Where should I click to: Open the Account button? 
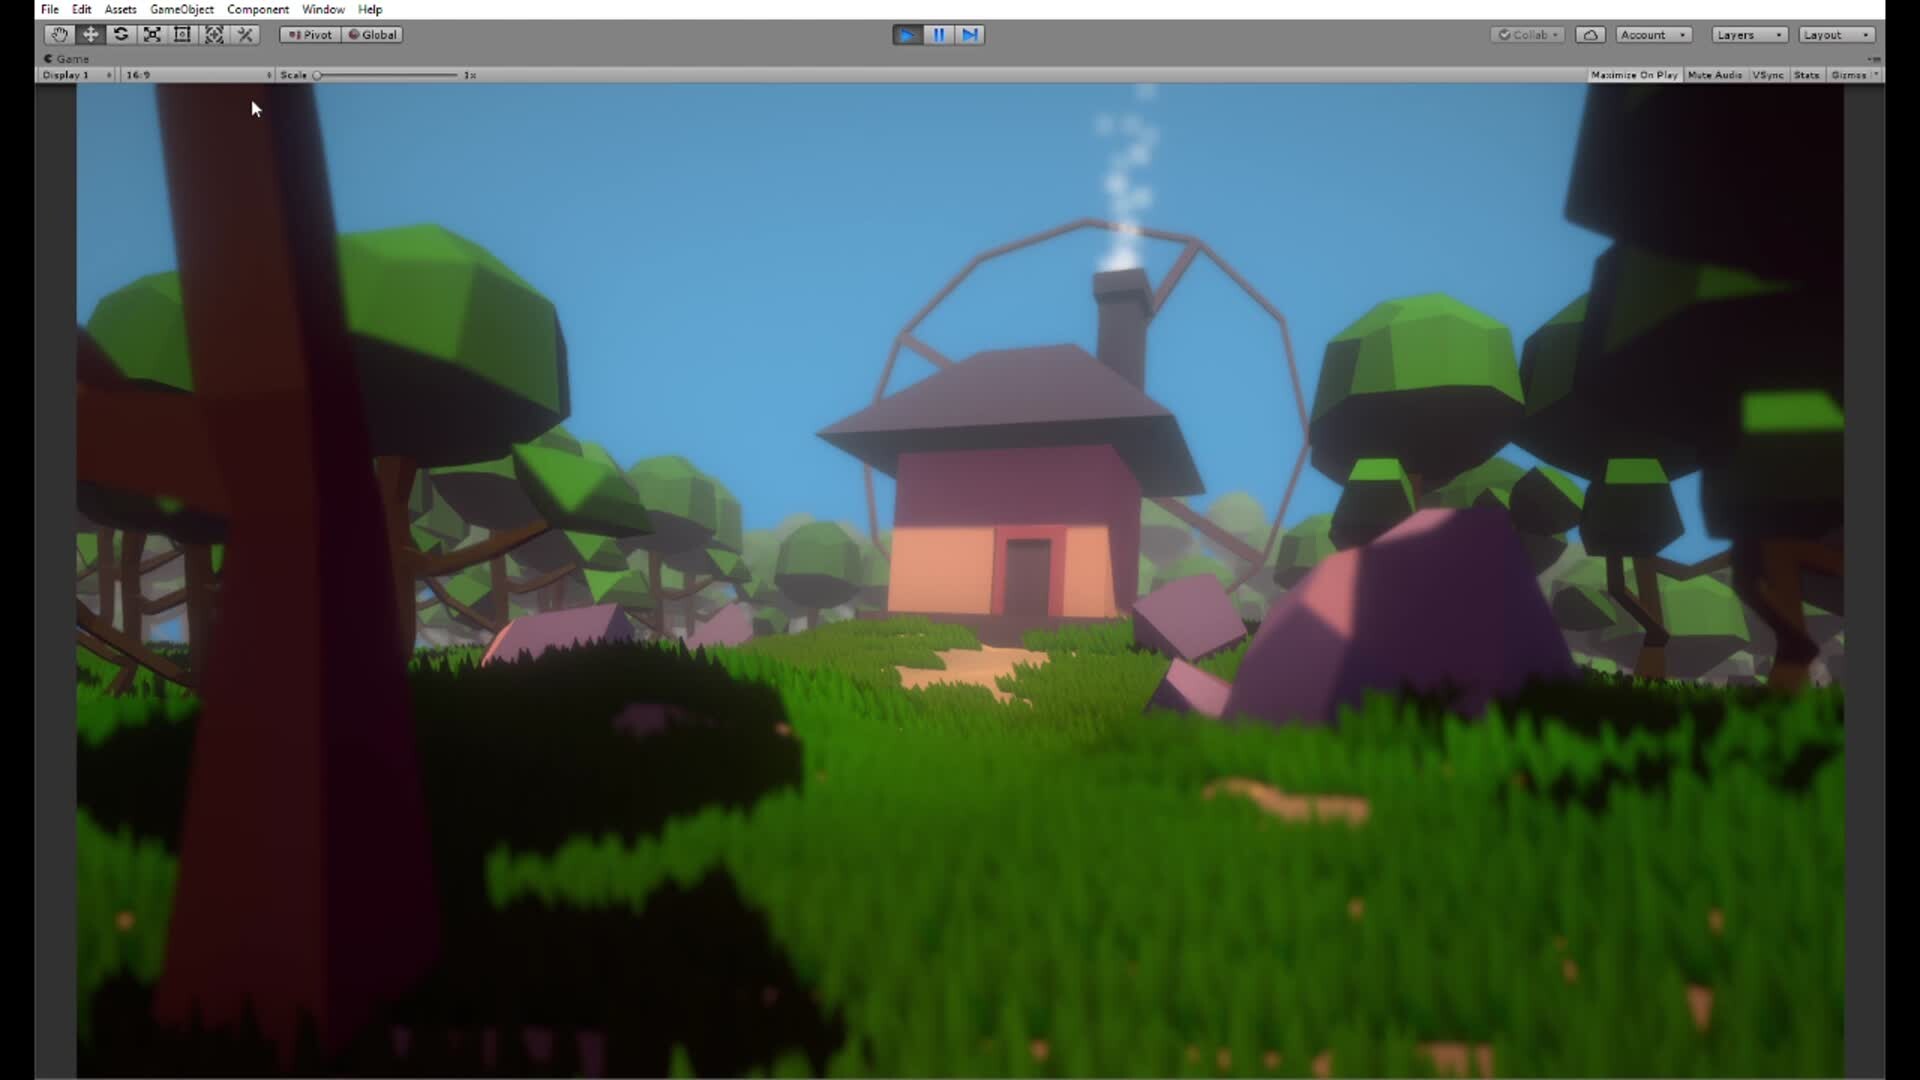pos(1651,34)
